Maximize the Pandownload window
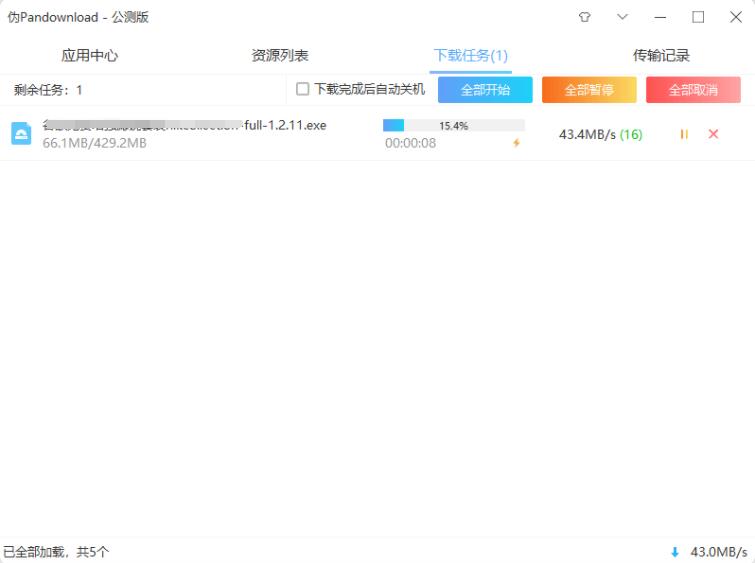 tap(698, 17)
